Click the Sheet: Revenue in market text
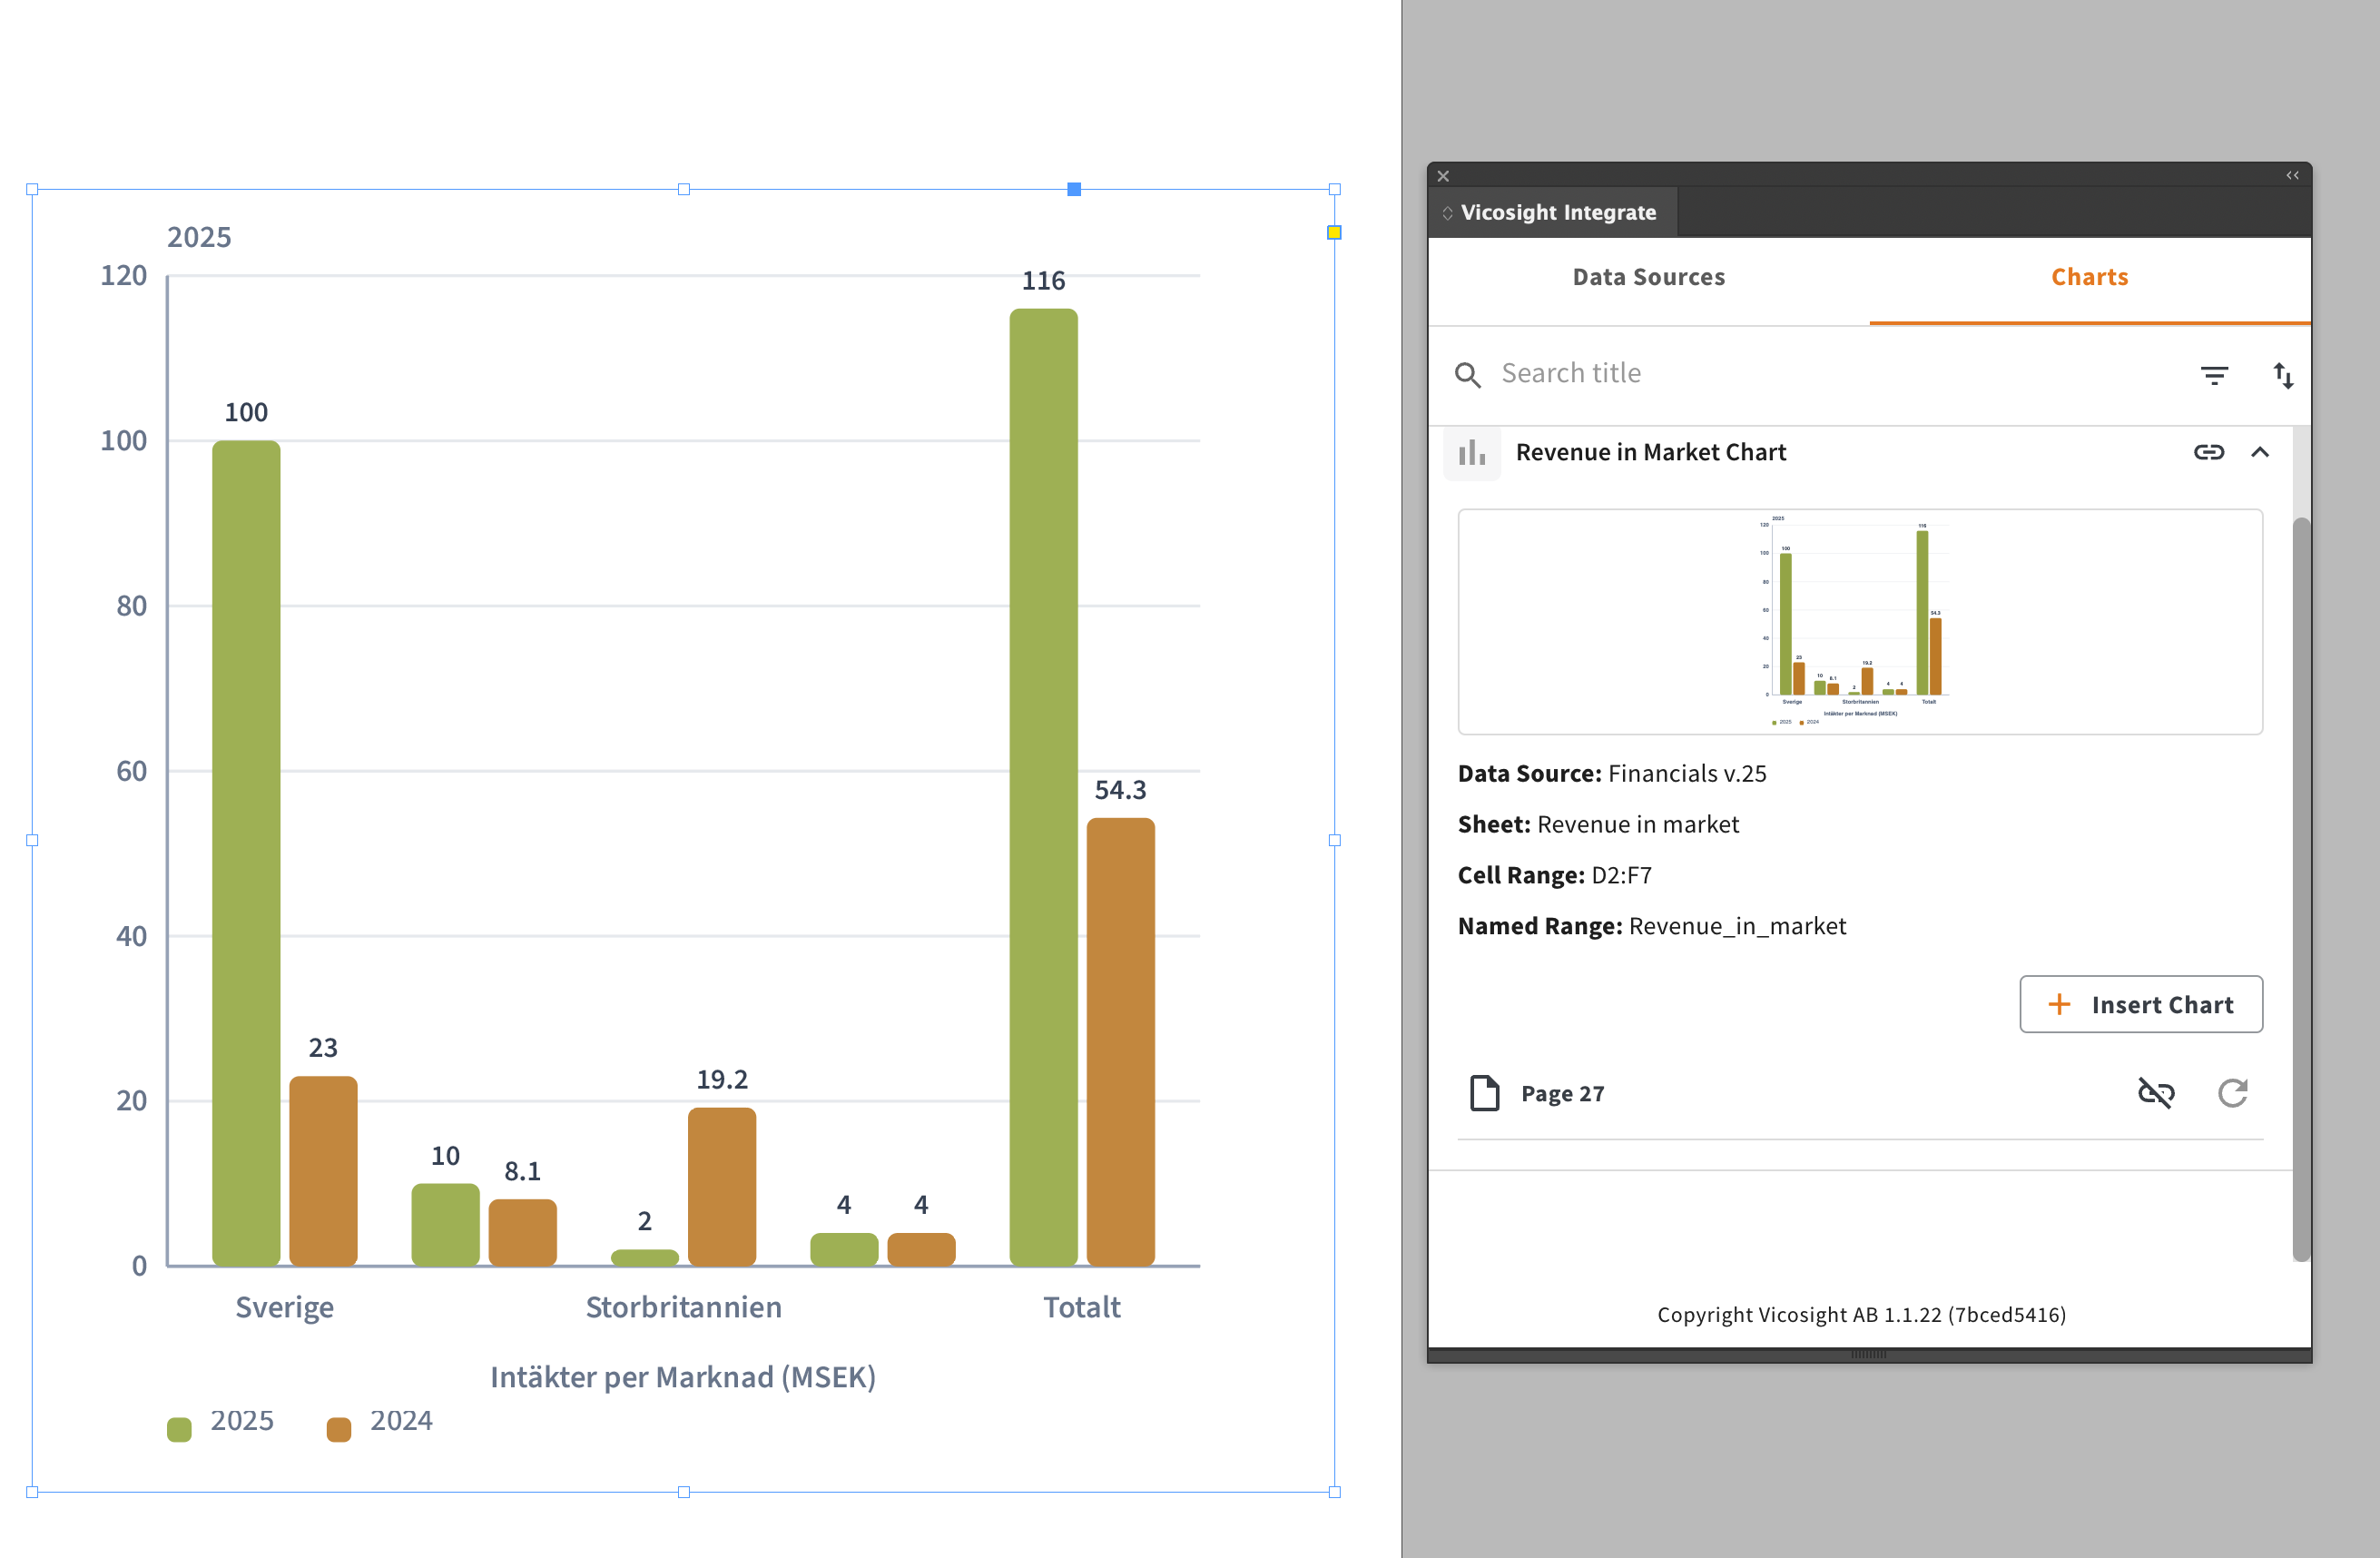 pyautogui.click(x=1598, y=824)
